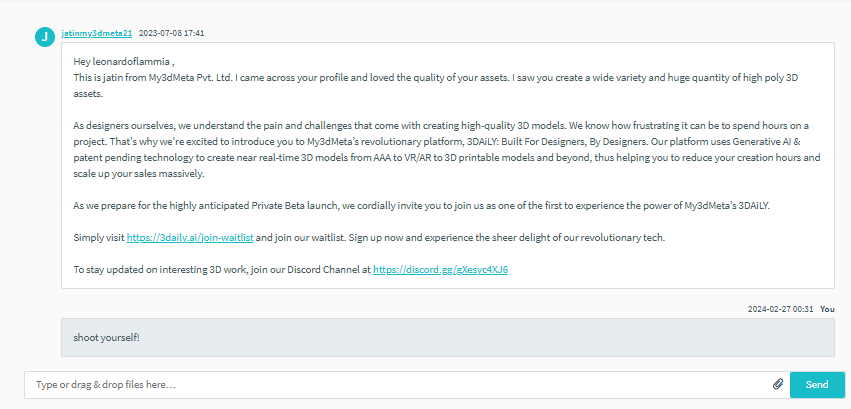Click the 'Private Beta launch' paragraph line
The image size is (851, 409).
pyautogui.click(x=422, y=206)
